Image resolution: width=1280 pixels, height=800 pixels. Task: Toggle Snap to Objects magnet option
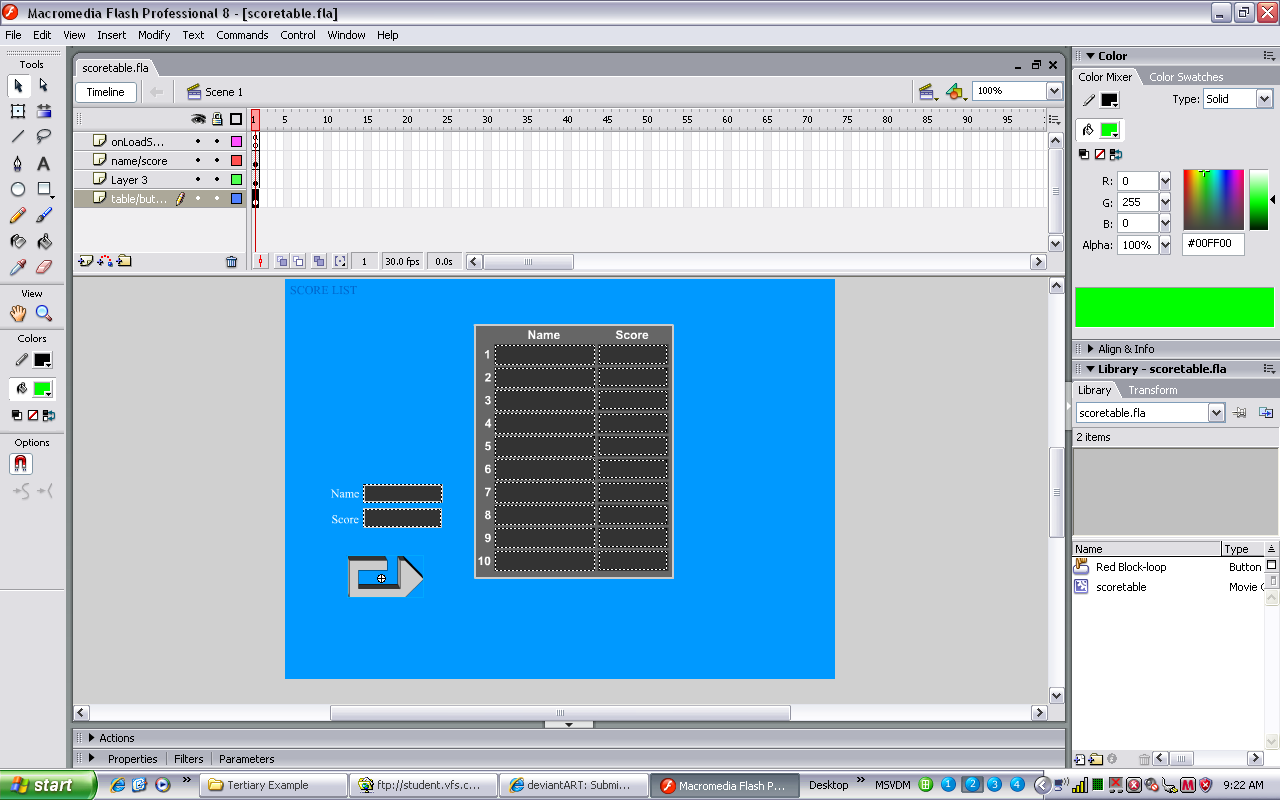21,464
